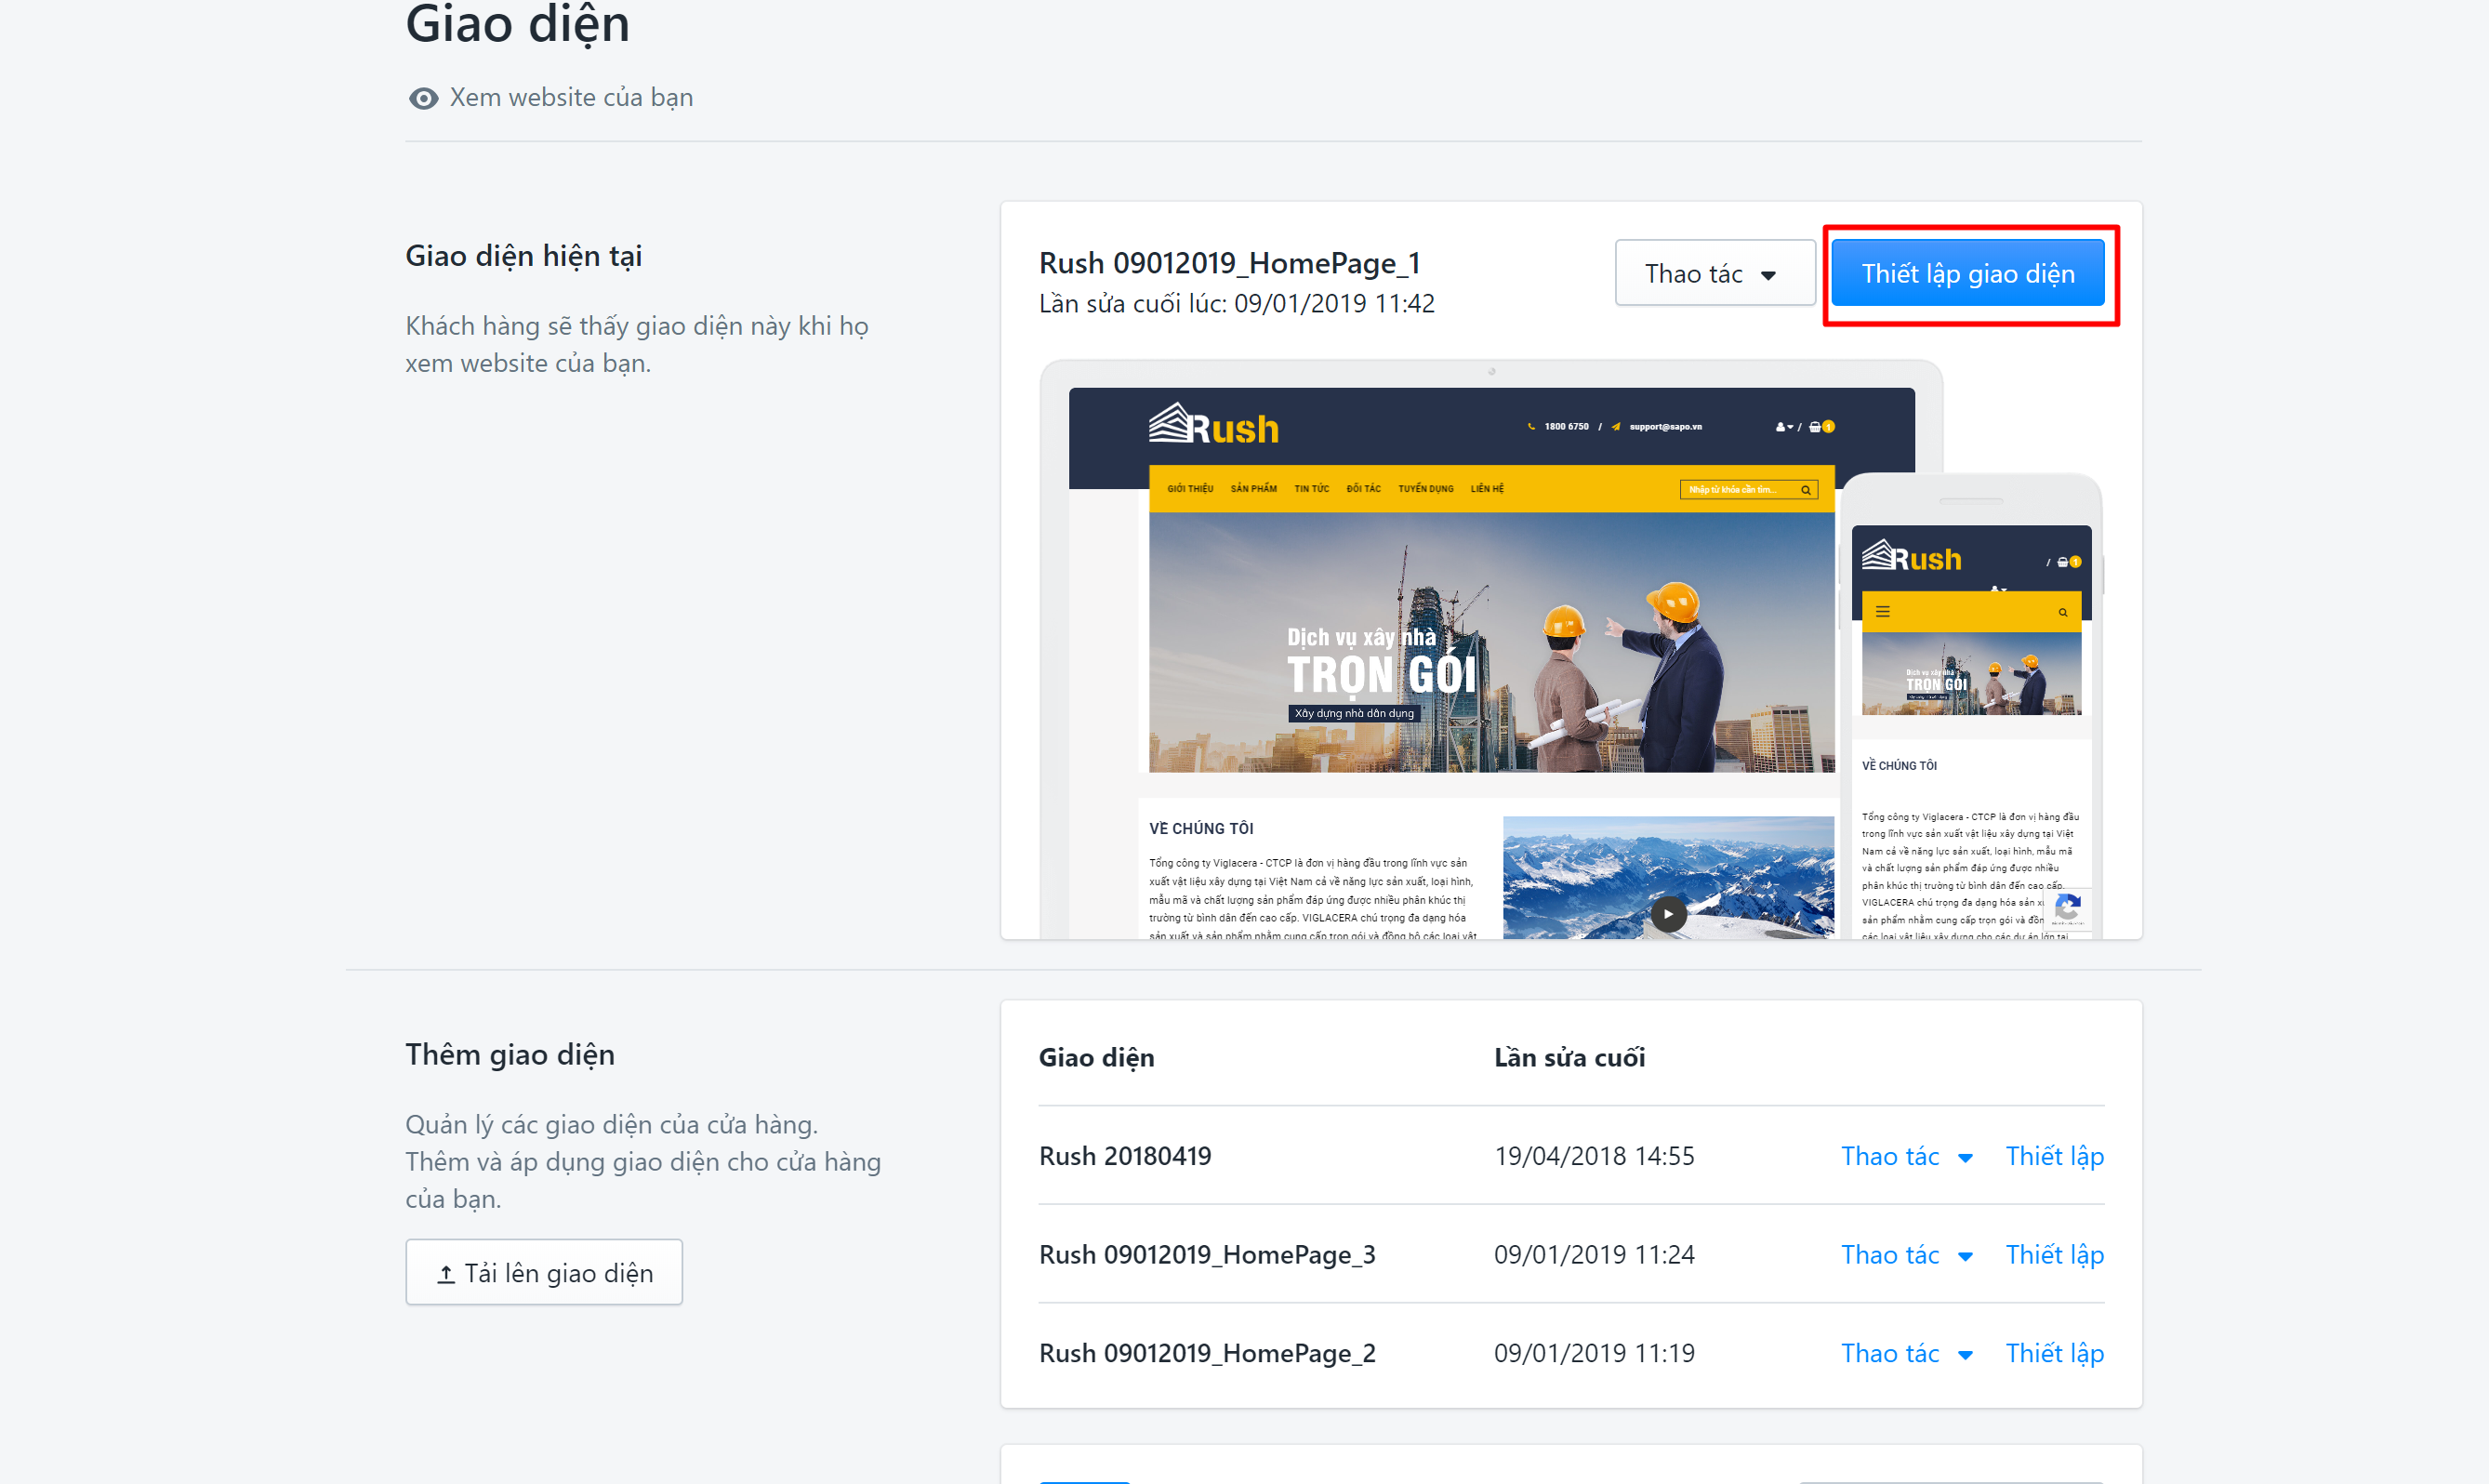Expand Thao tác for Rush 20180419
Viewport: 2489px width, 1484px height.
[x=1906, y=1156]
